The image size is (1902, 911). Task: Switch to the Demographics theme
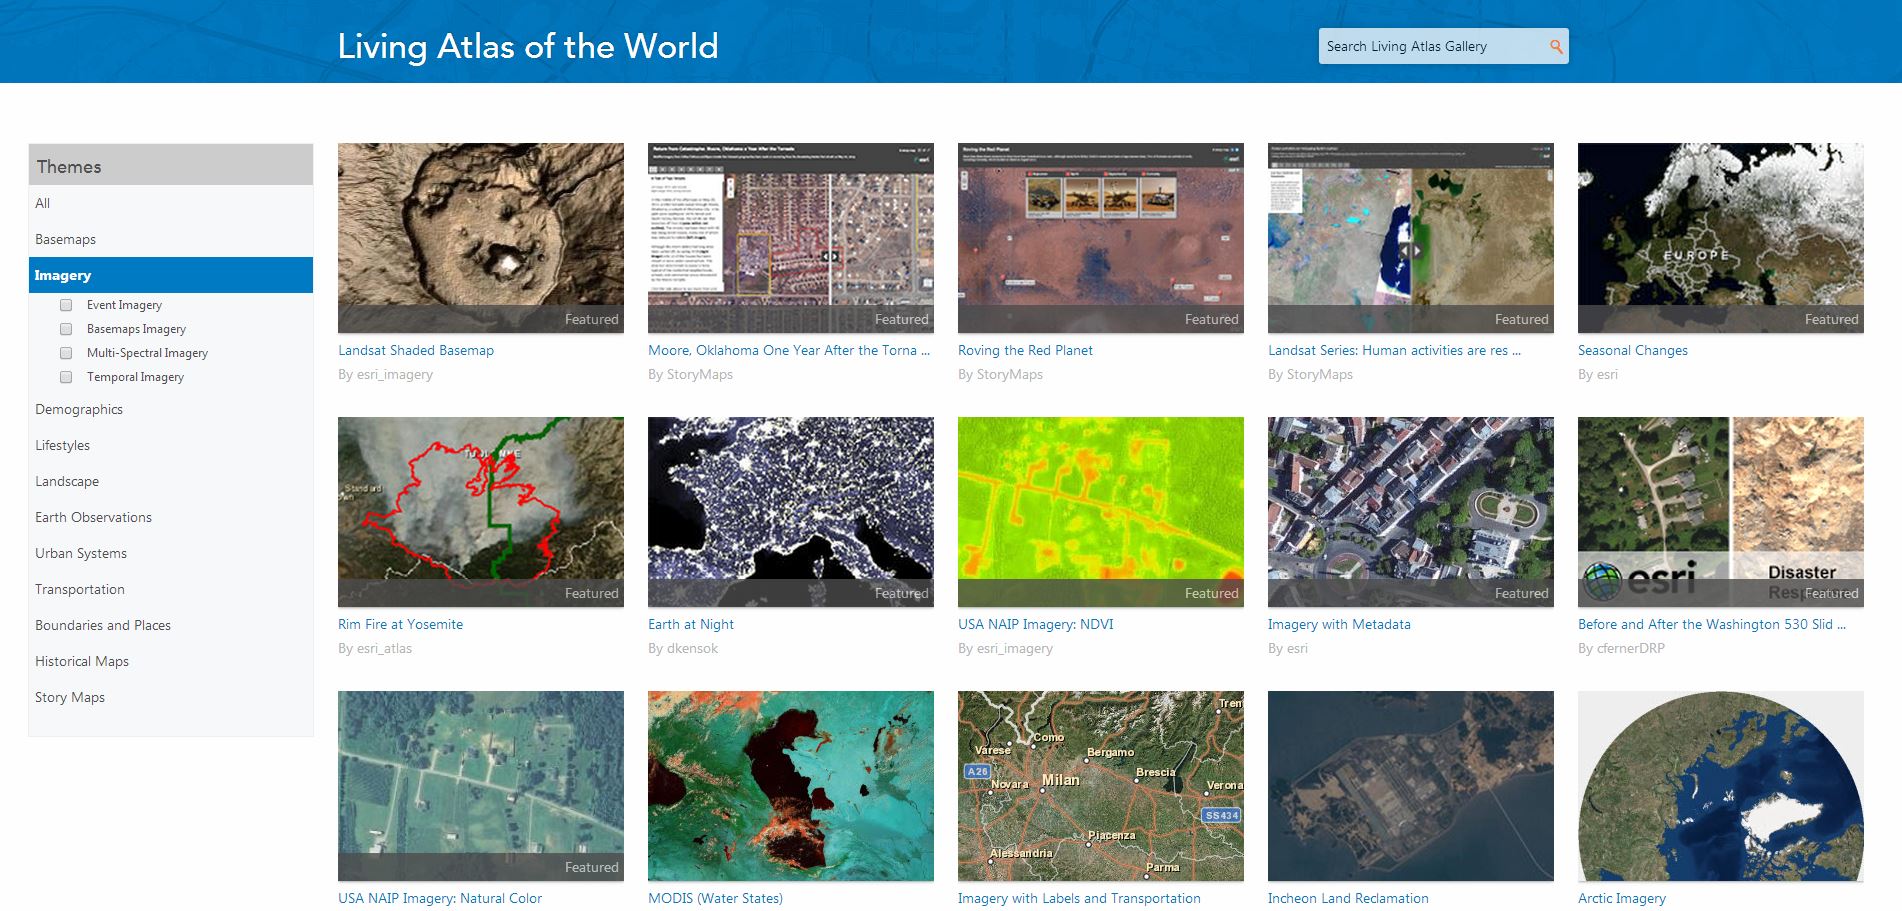[171, 409]
